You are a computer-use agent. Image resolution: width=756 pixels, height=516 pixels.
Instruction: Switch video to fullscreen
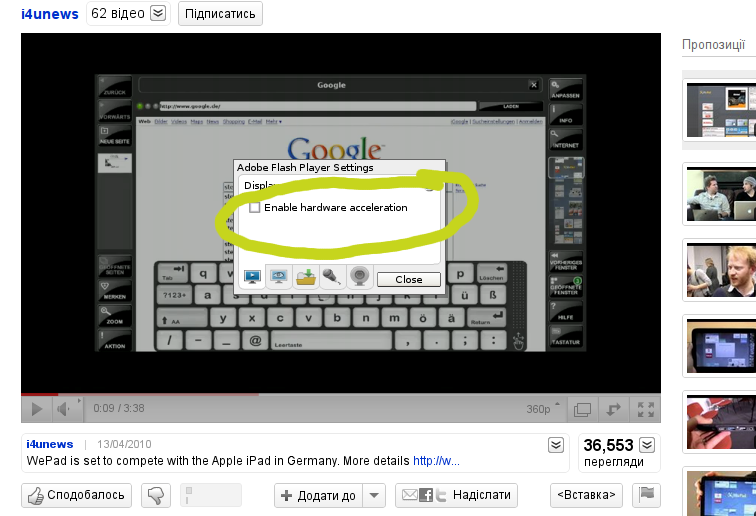coord(646,409)
